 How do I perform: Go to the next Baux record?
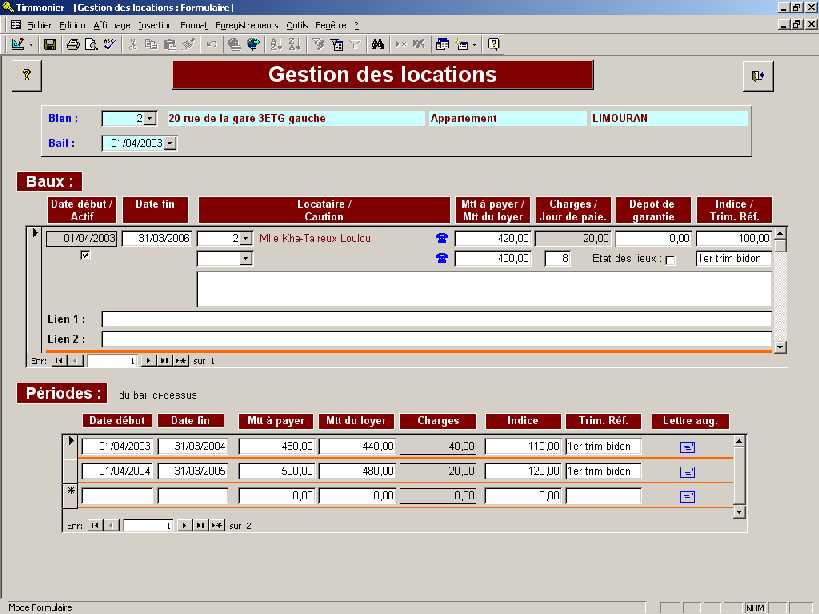coord(148,360)
